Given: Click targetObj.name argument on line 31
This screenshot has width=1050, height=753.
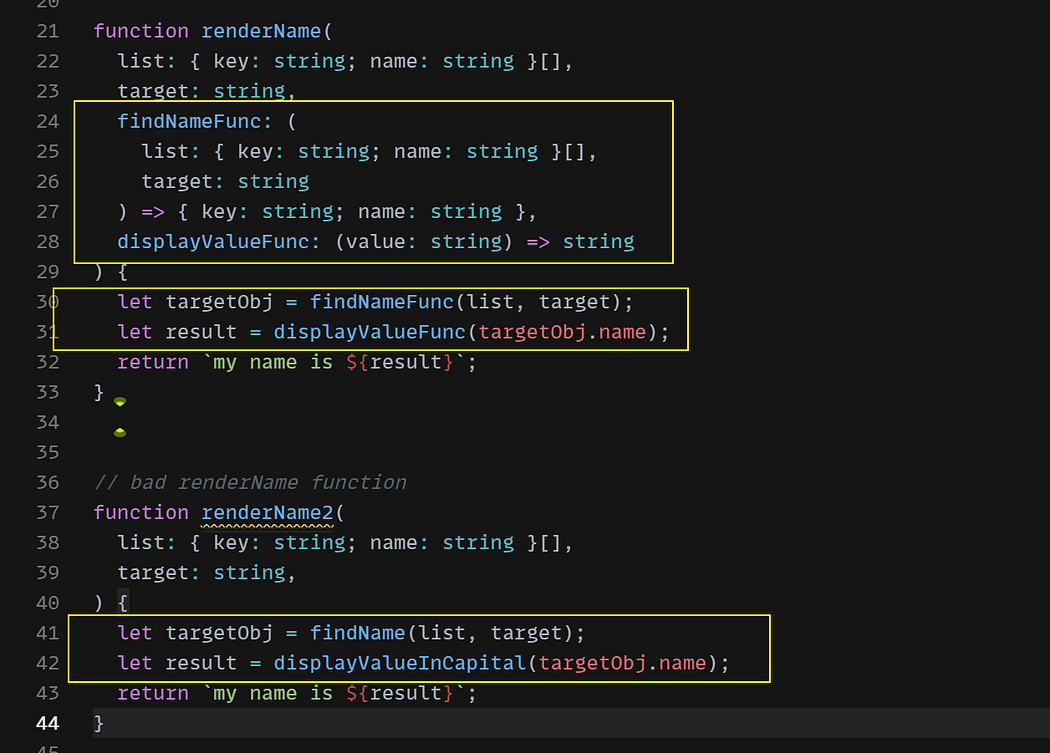Looking at the screenshot, I should point(562,332).
